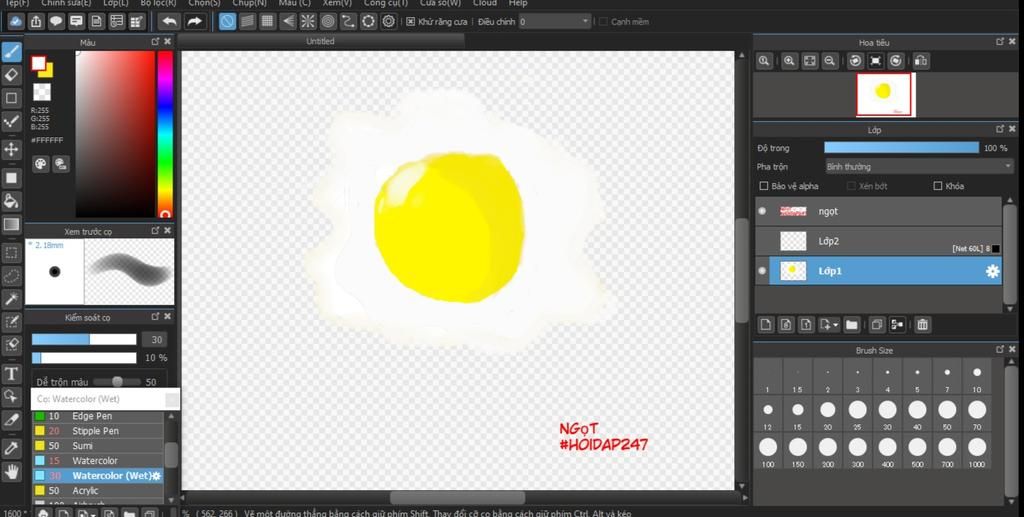Image resolution: width=1024 pixels, height=517 pixels.
Task: Click the foreground color swatch
Action: [39, 63]
